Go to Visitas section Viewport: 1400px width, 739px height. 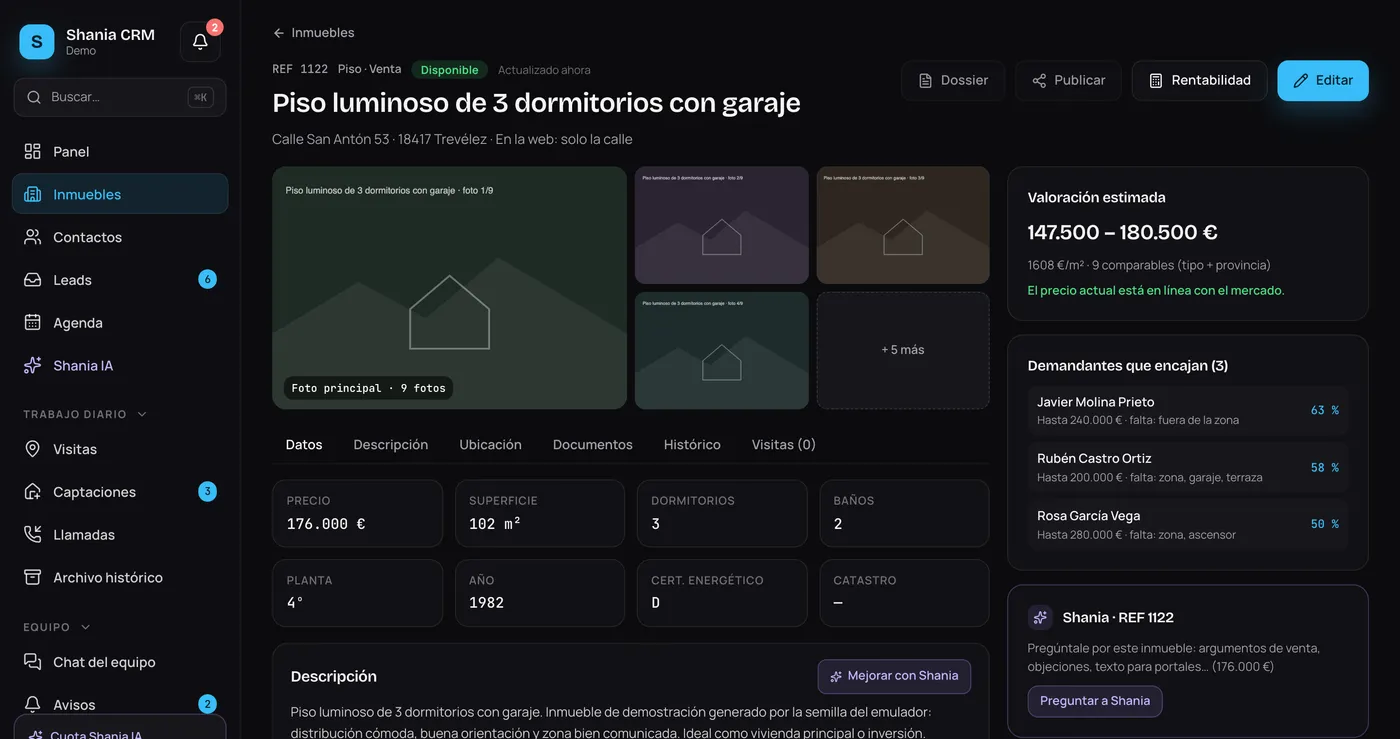[x=120, y=449]
